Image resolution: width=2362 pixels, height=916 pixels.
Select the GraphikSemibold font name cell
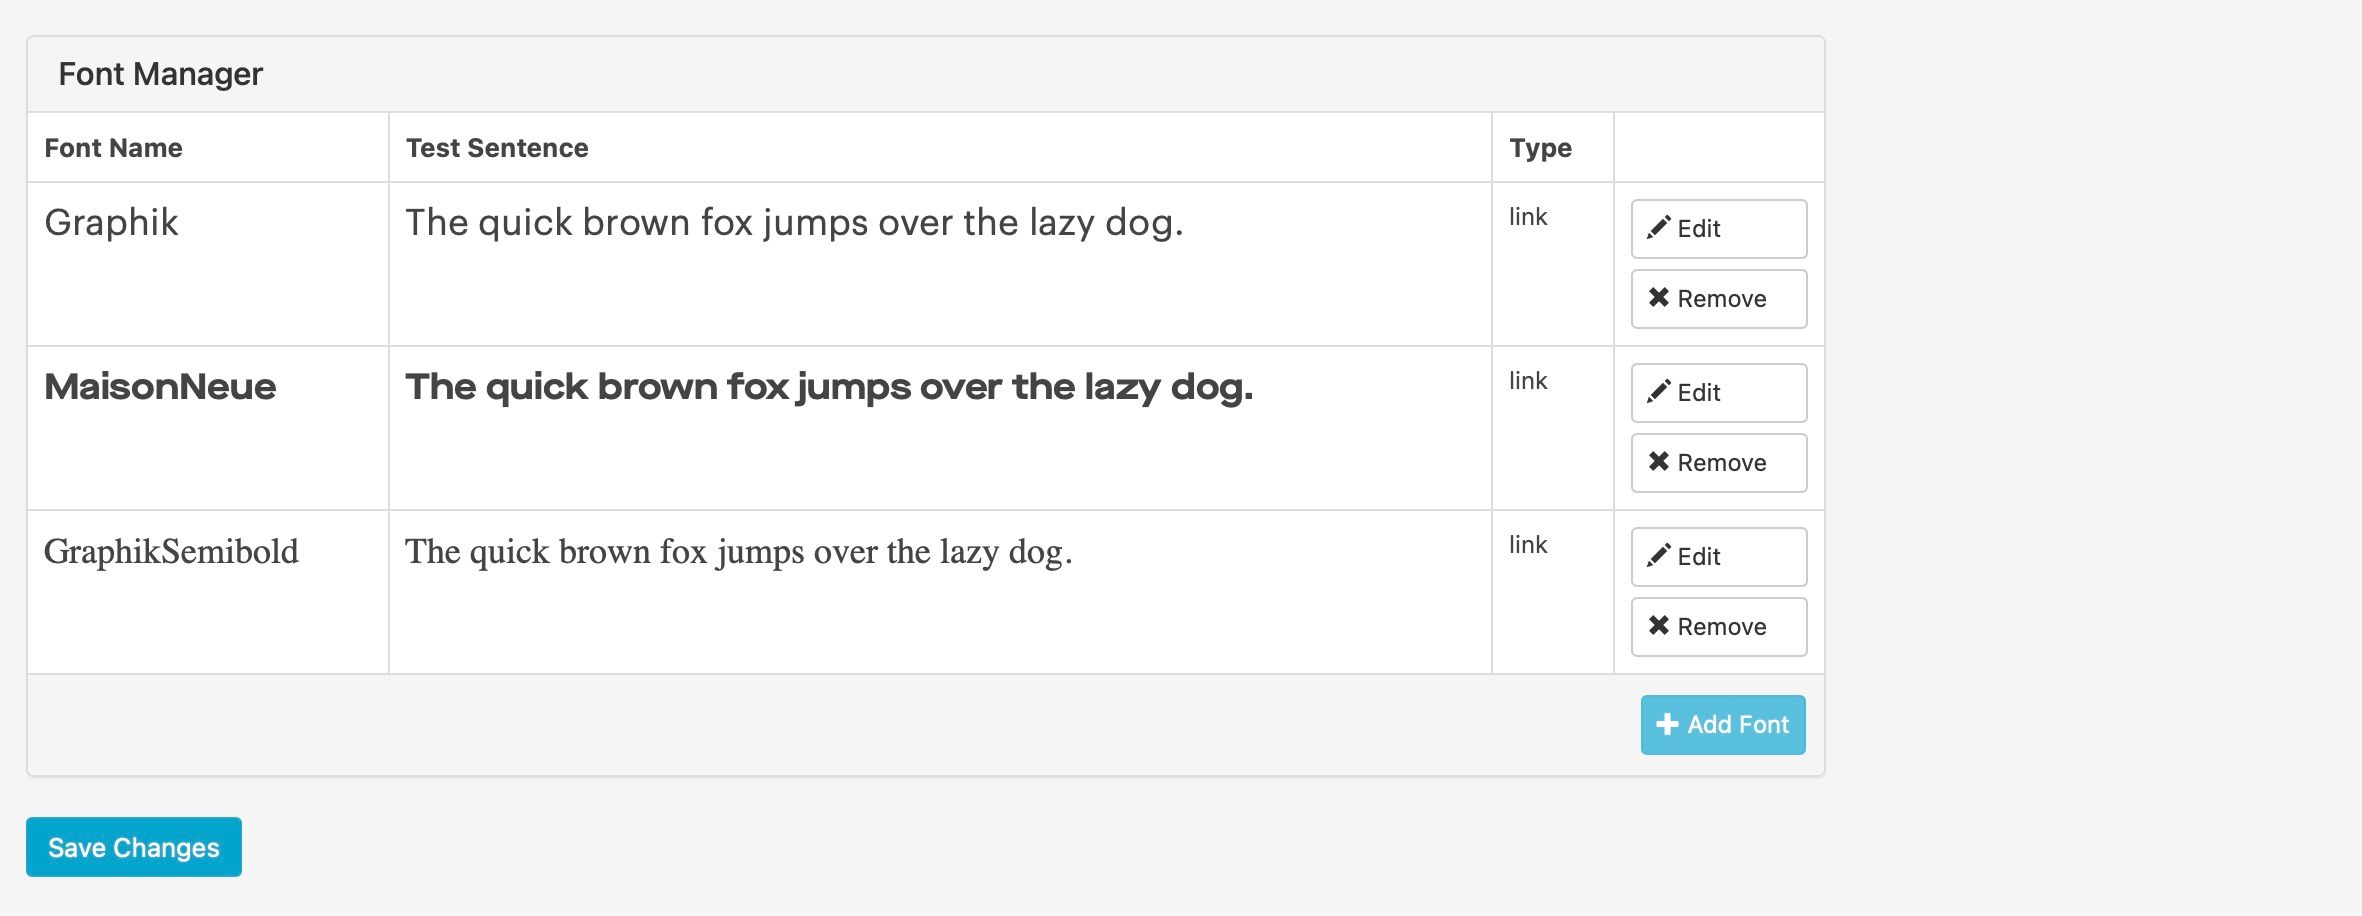(171, 552)
